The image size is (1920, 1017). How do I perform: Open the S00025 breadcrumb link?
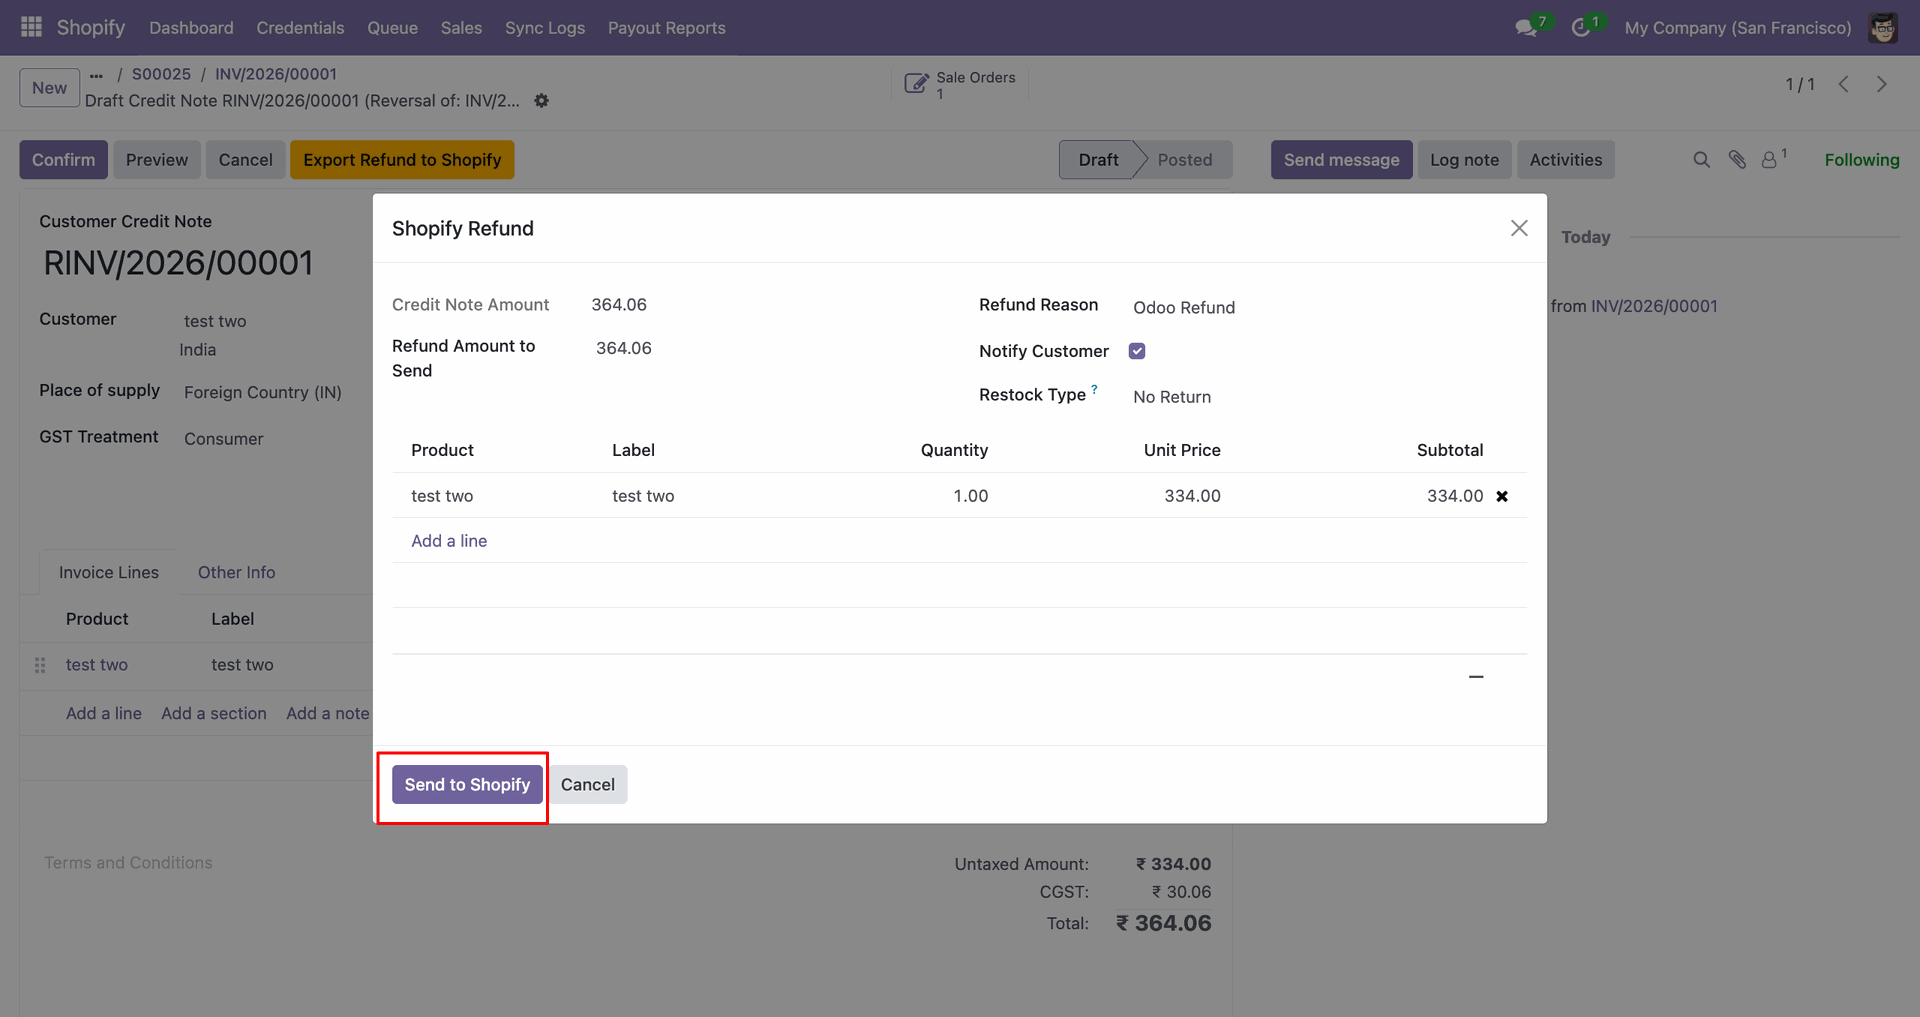tap(161, 74)
